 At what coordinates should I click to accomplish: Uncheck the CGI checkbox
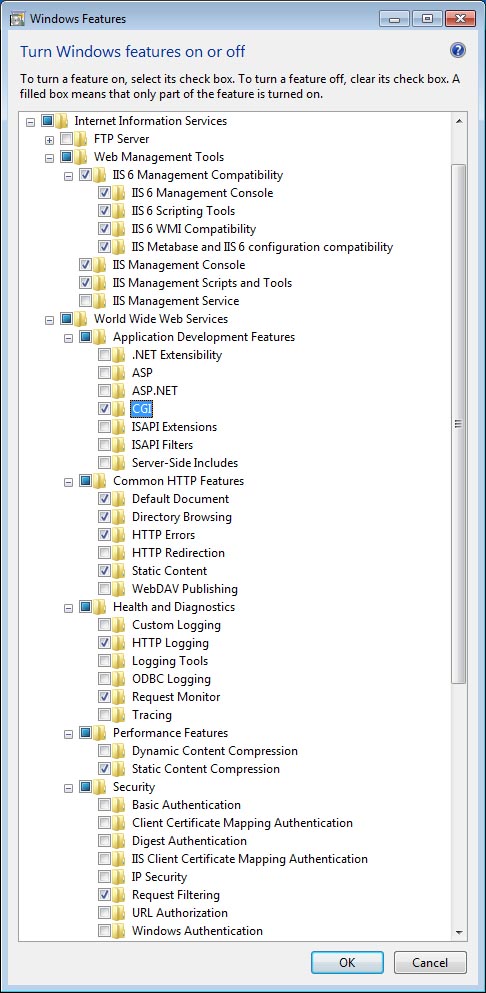tap(105, 408)
